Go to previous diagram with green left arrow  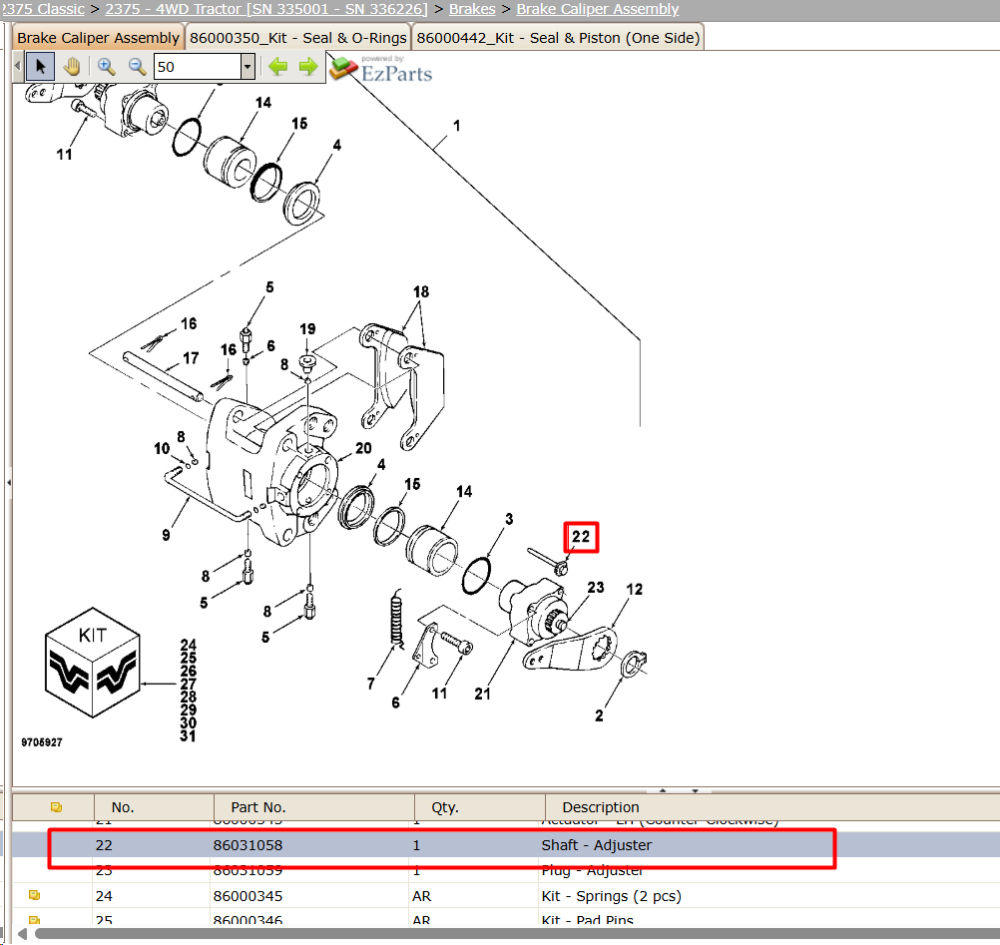click(x=278, y=66)
